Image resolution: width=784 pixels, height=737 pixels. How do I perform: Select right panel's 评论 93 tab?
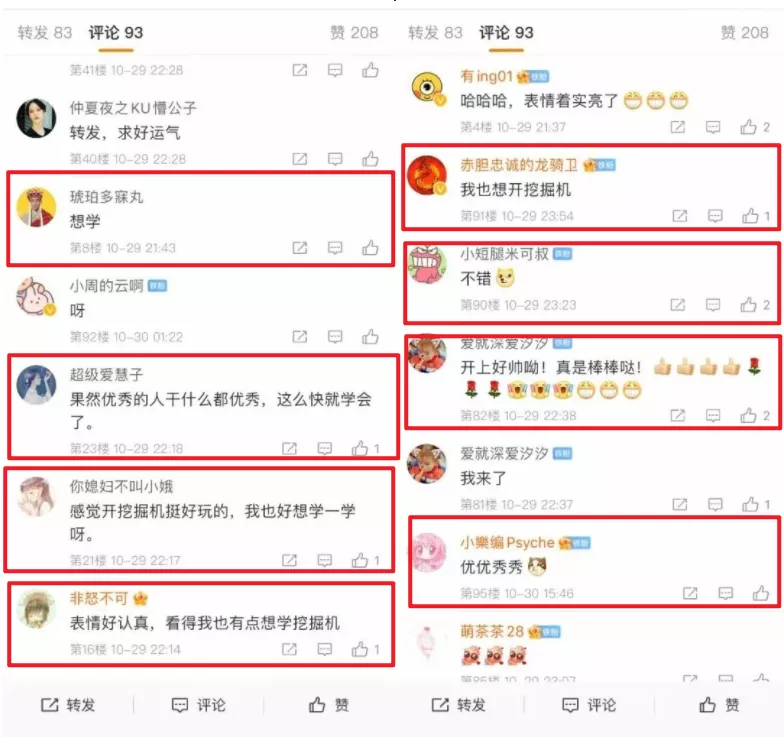pyautogui.click(x=506, y=33)
